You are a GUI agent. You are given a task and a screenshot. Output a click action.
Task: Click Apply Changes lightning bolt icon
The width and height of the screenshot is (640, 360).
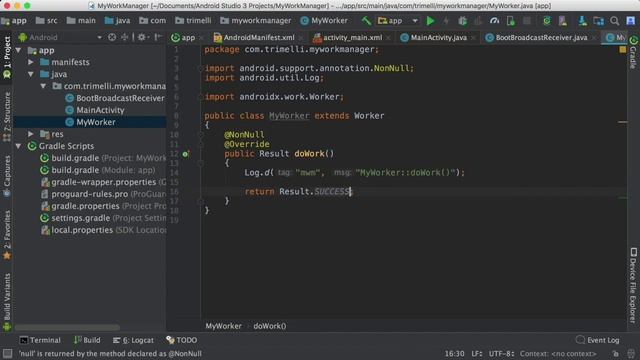(x=446, y=20)
